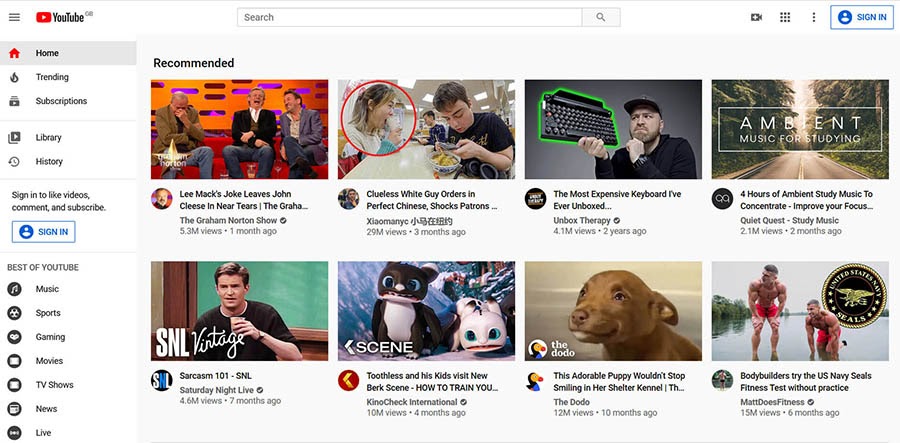900x443 pixels.
Task: Click The Dodo channel name
Action: (571, 402)
